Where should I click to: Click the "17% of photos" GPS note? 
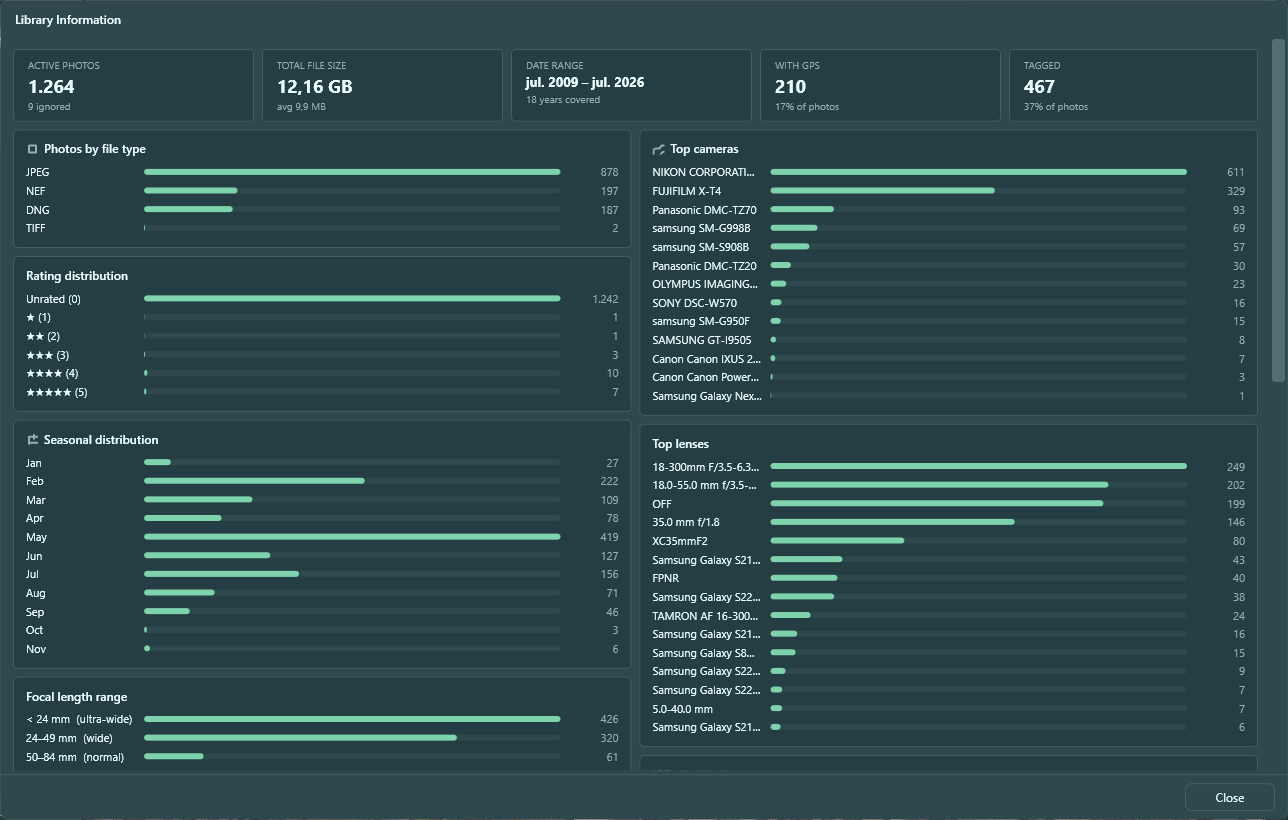(807, 107)
